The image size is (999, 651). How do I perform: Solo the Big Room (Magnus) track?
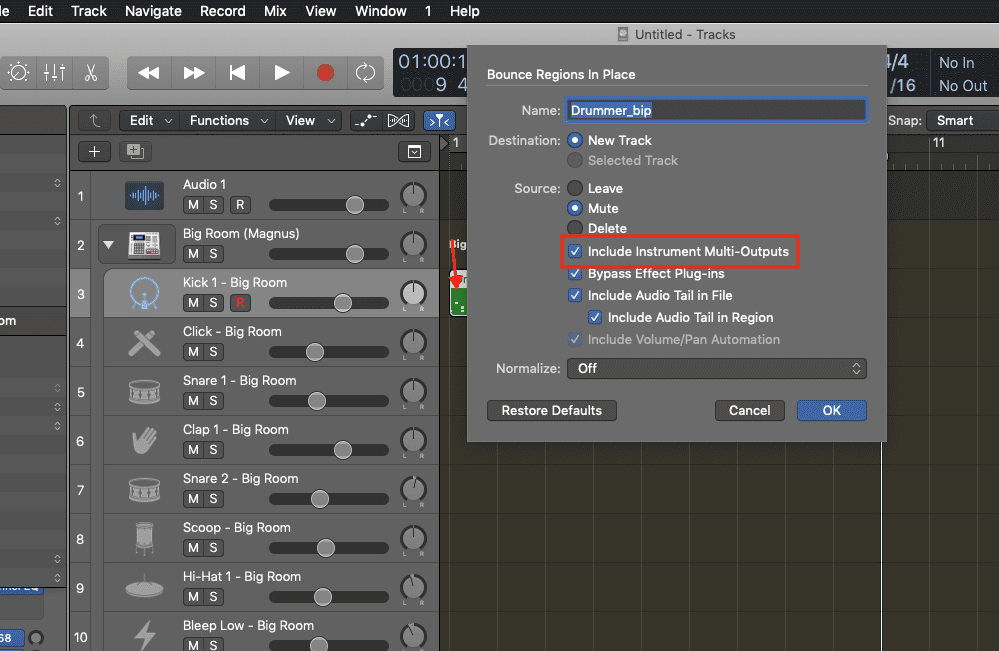coord(213,254)
